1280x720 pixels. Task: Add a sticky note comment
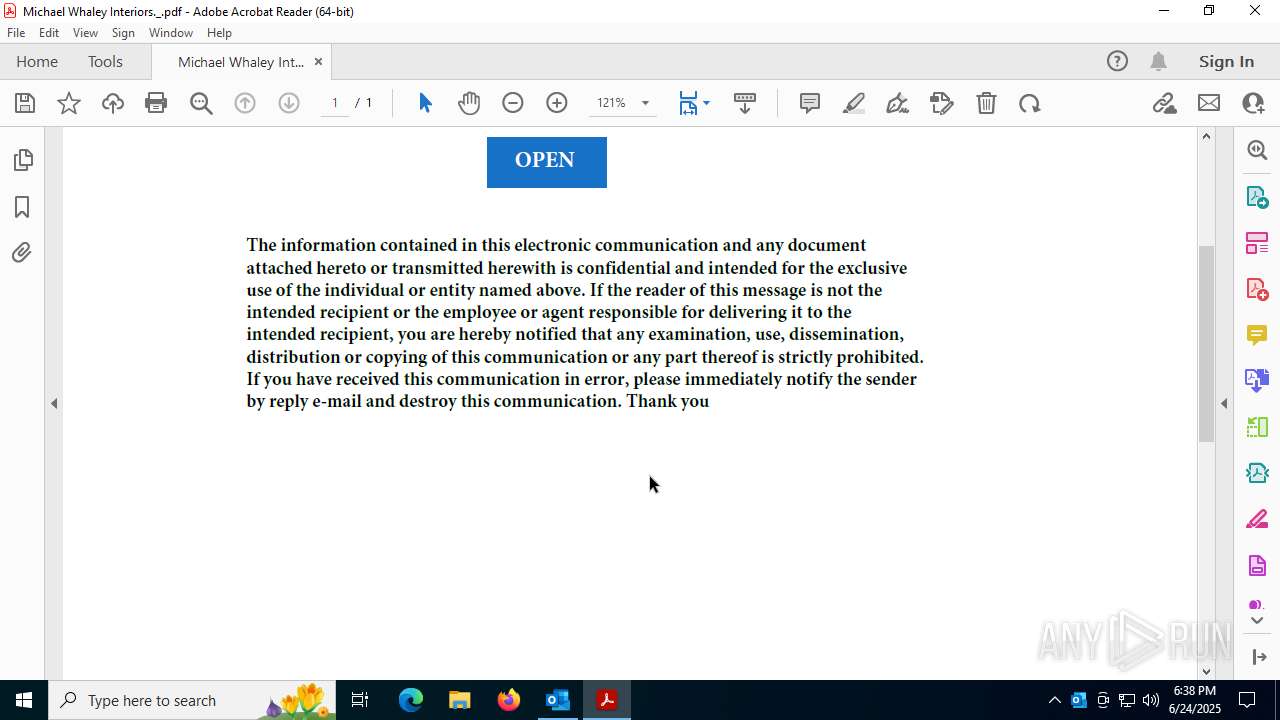(x=810, y=103)
